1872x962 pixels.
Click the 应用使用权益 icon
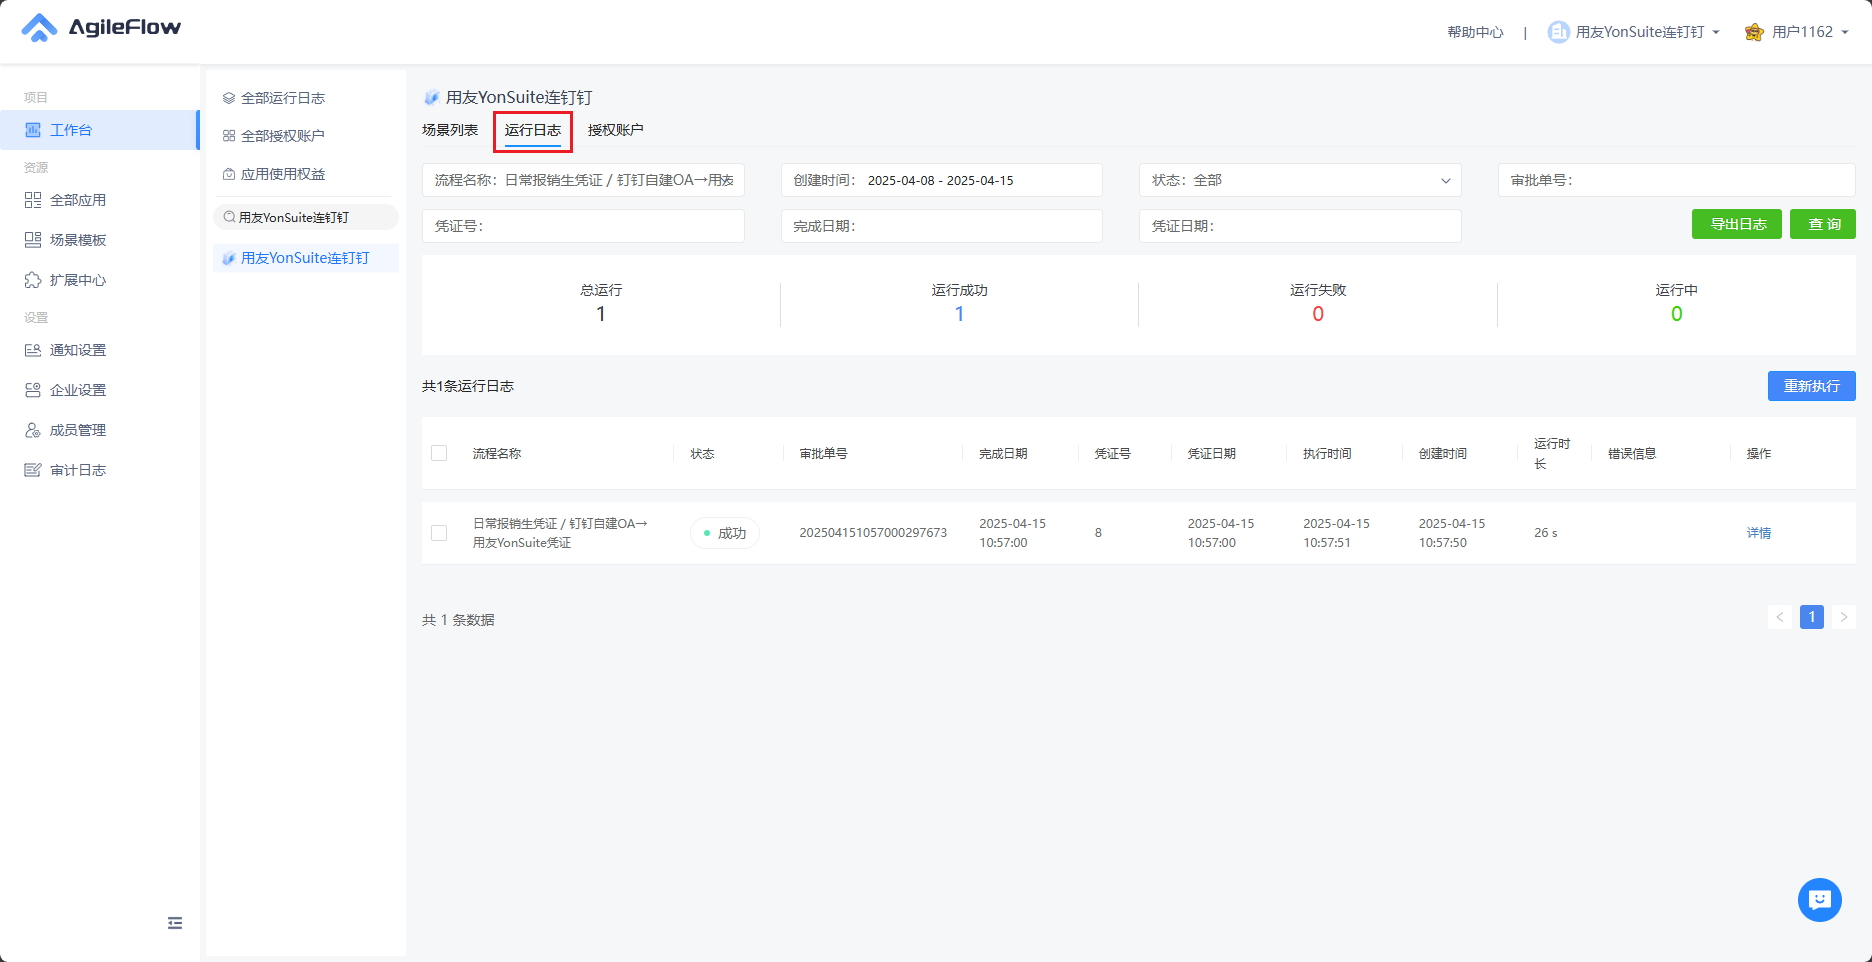[x=229, y=174]
